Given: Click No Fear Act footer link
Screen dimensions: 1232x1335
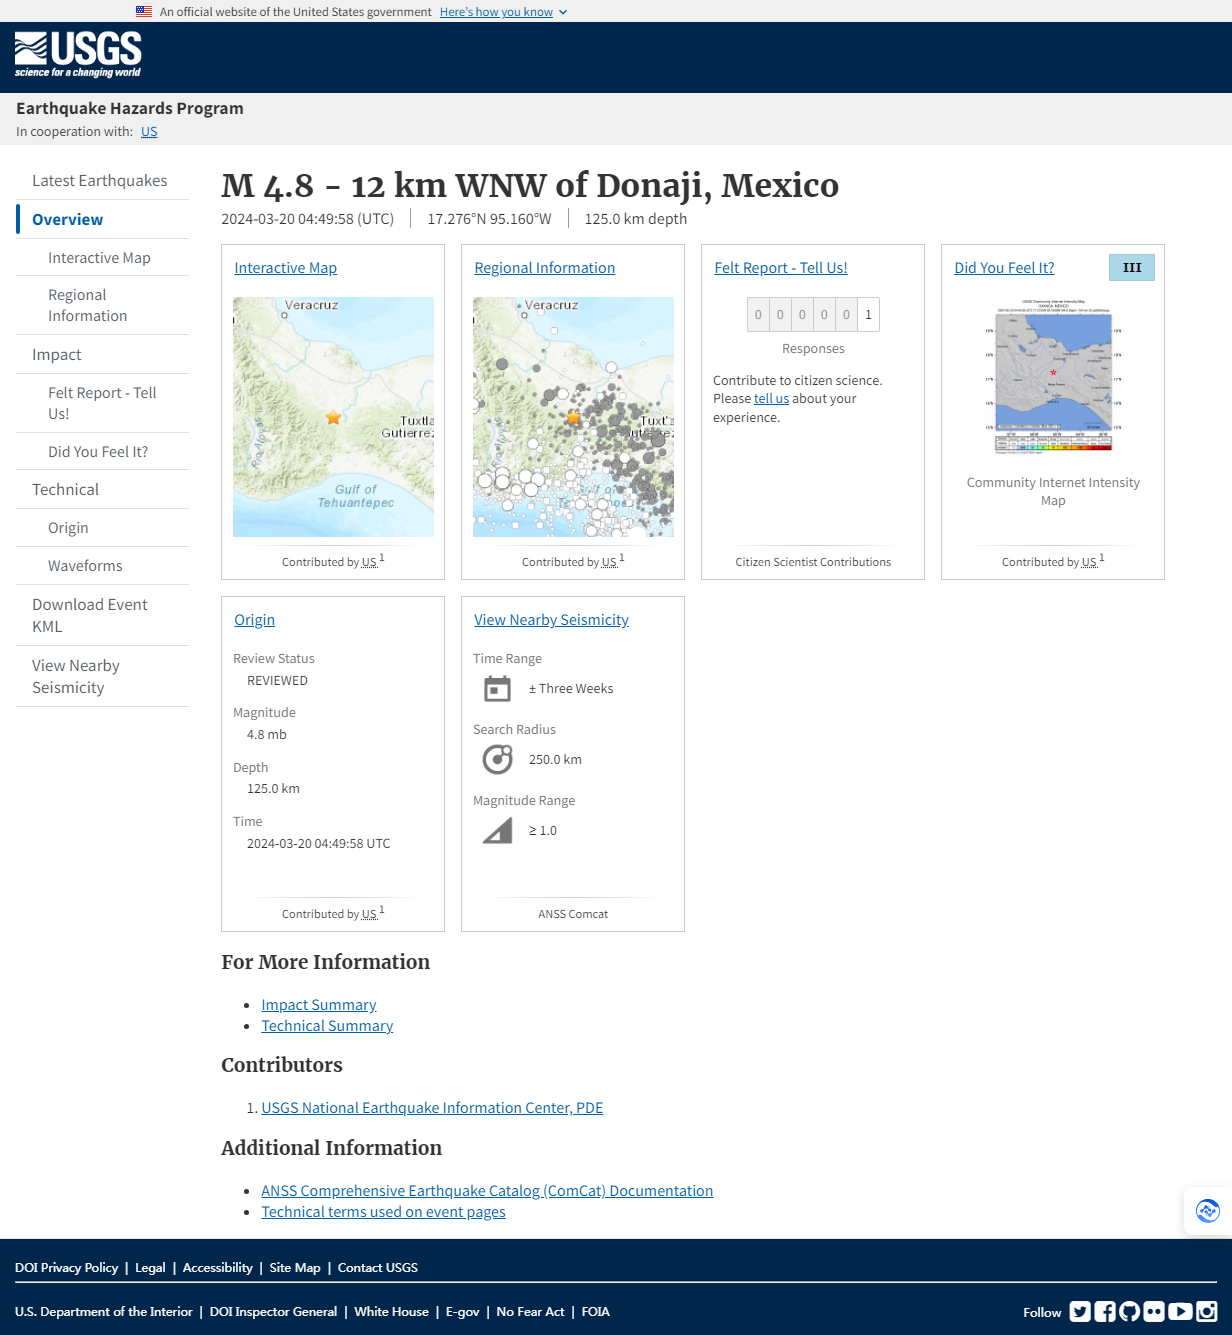Looking at the screenshot, I should 530,1312.
